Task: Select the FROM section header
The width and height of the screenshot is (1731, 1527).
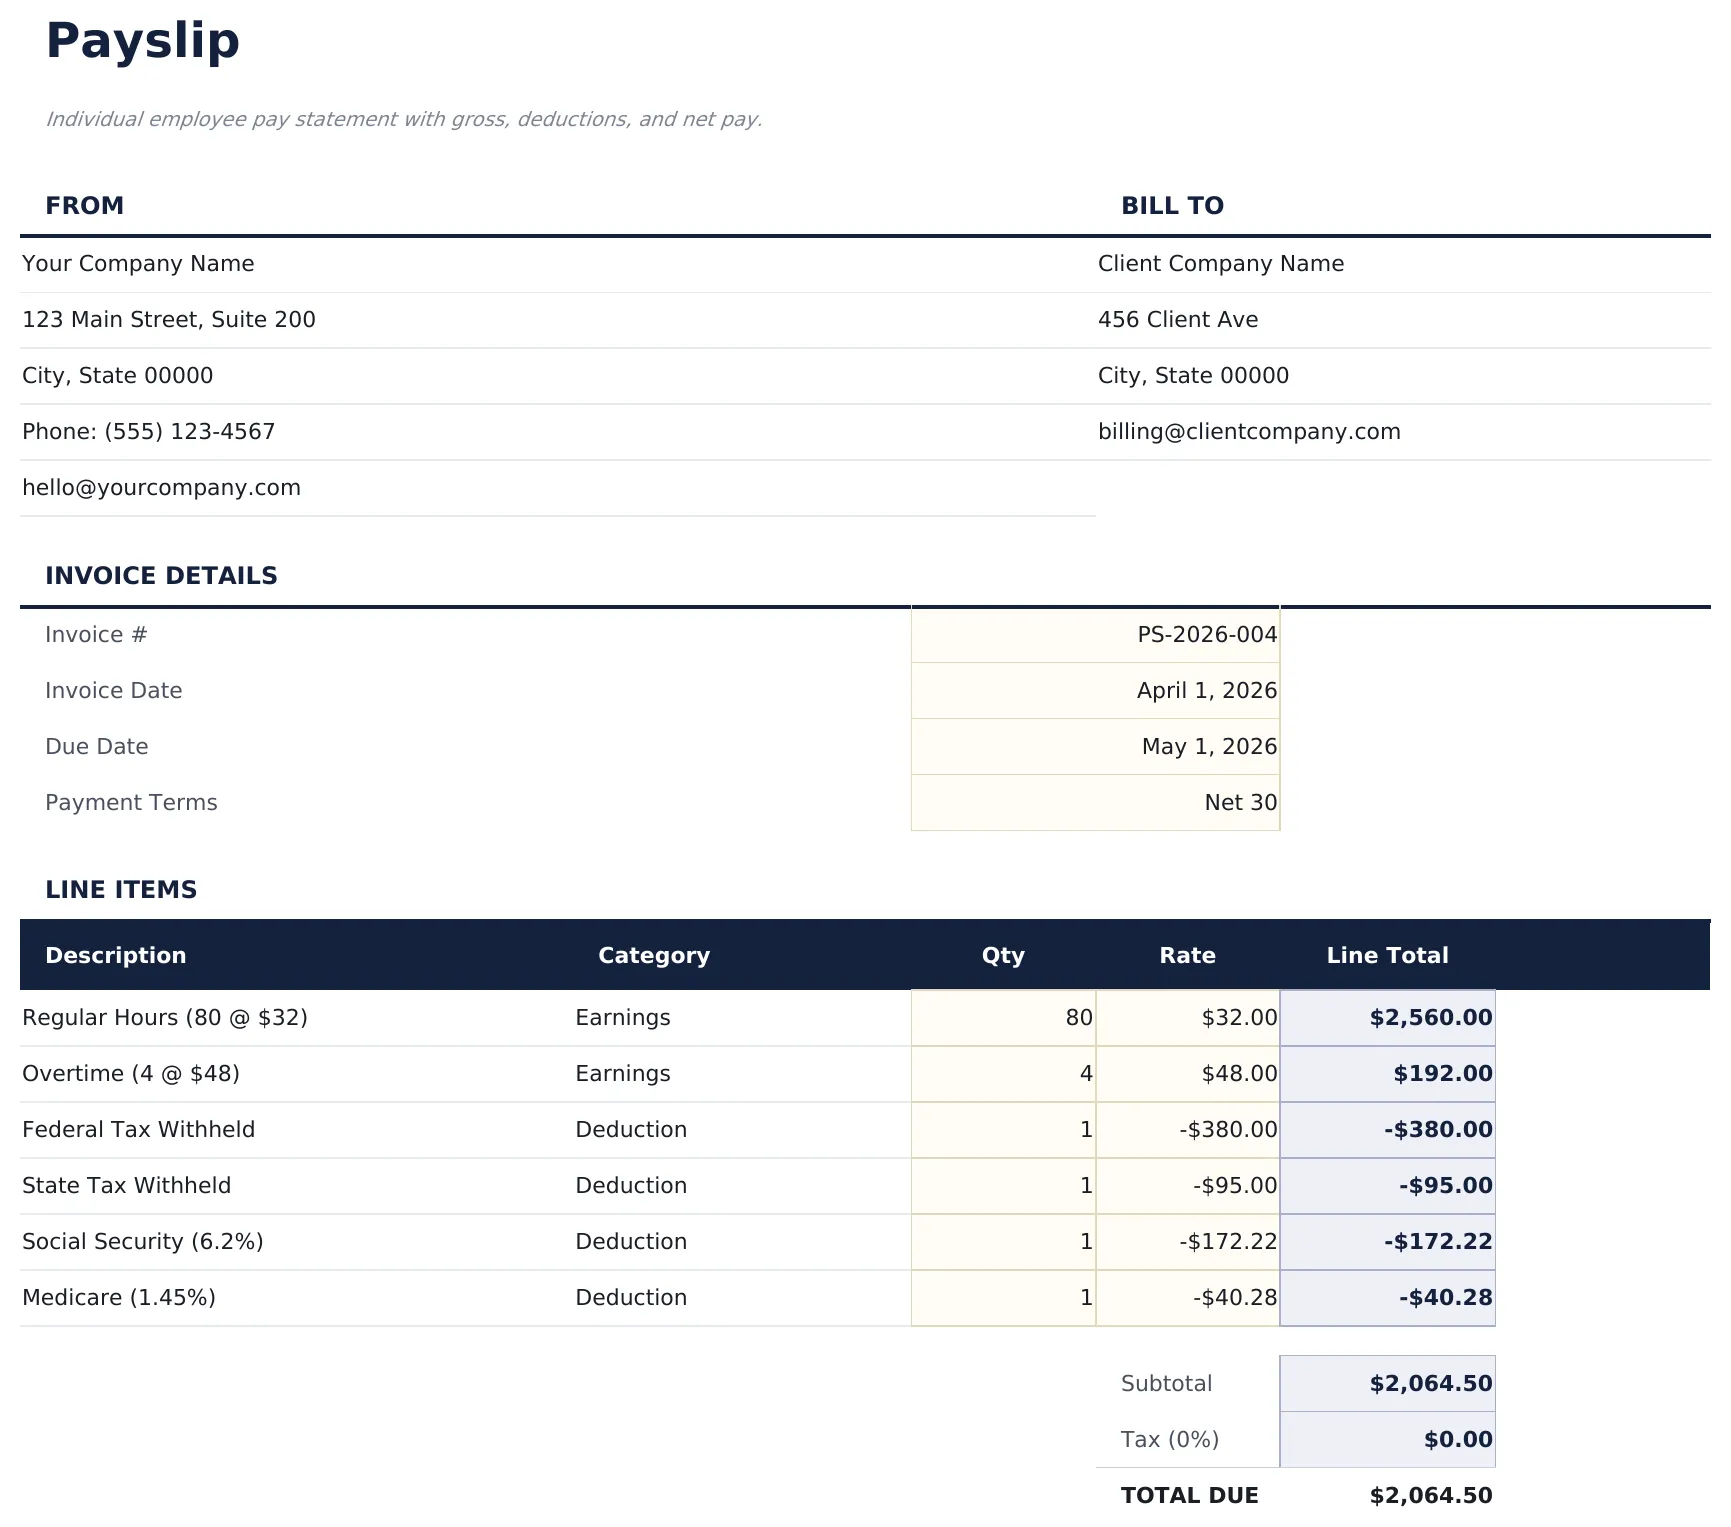Action: click(x=84, y=205)
